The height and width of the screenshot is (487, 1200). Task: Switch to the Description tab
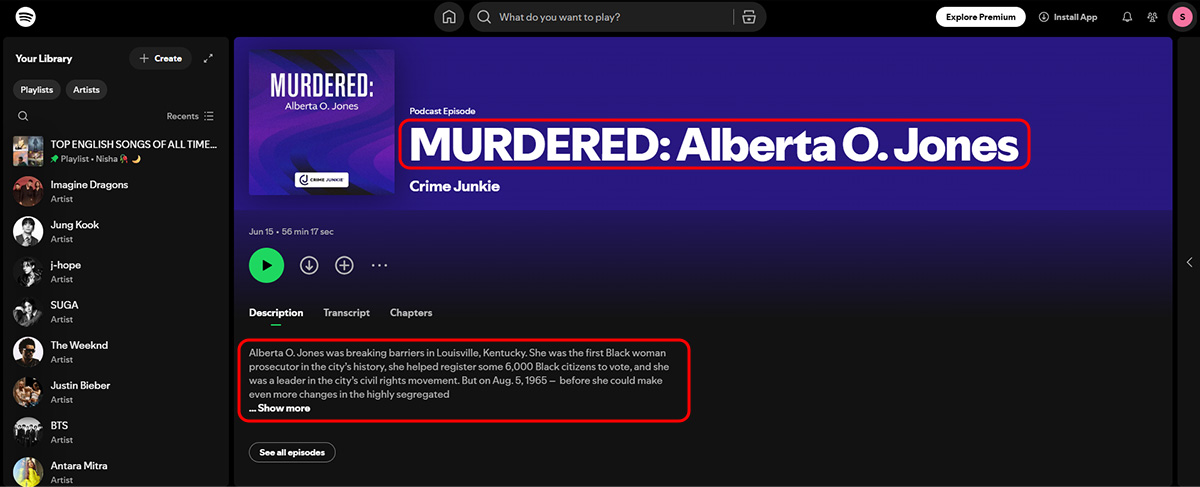[276, 313]
